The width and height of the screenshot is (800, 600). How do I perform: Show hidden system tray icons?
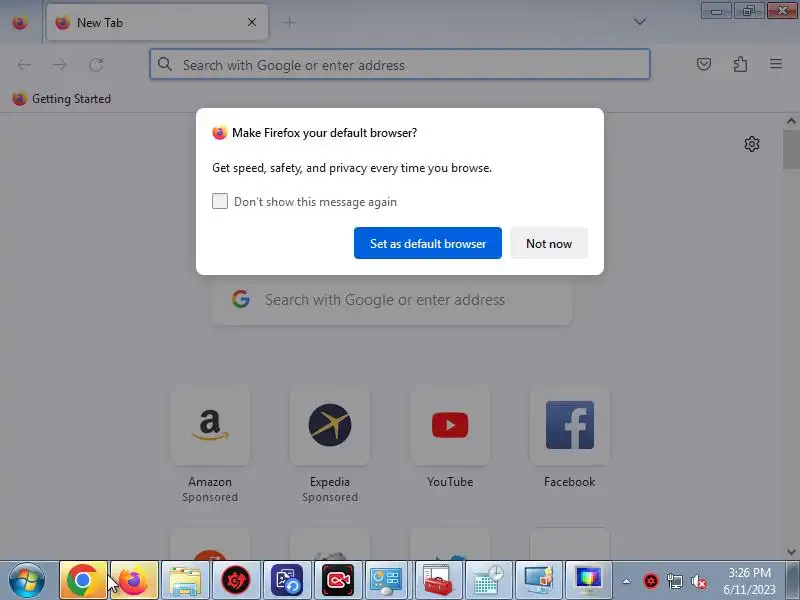coord(627,581)
